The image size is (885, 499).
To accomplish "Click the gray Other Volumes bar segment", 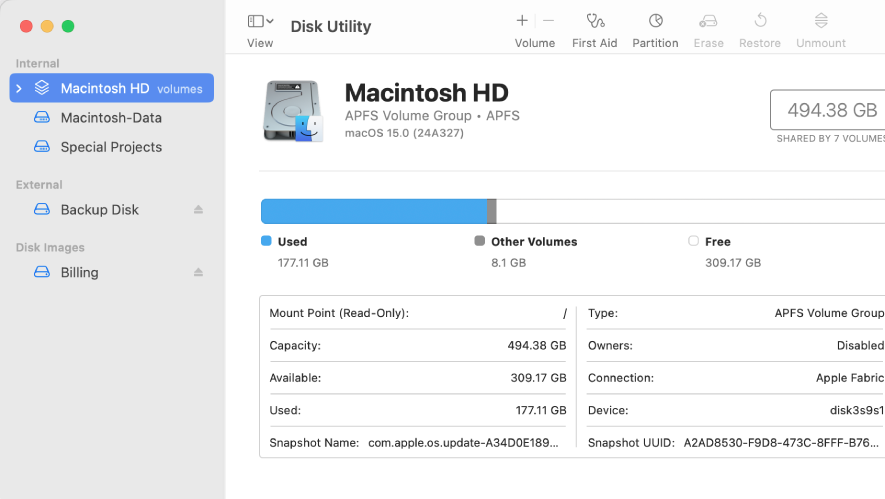I will (492, 211).
